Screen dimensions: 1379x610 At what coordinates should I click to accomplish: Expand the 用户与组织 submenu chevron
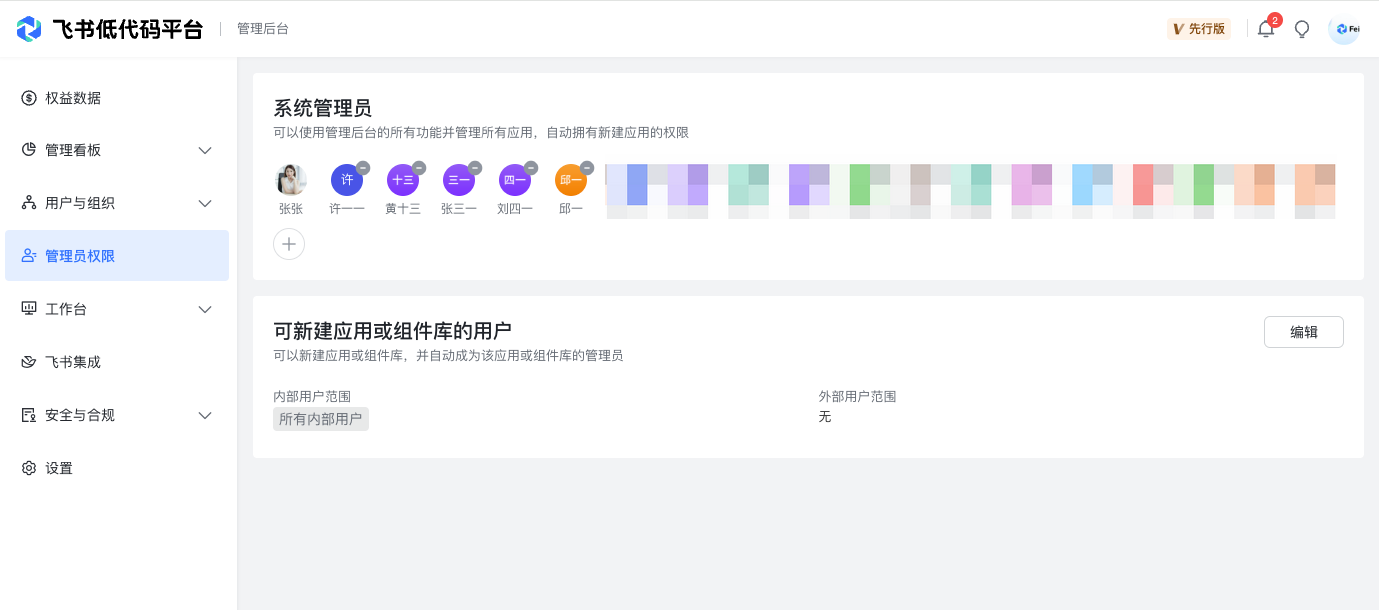coord(205,203)
